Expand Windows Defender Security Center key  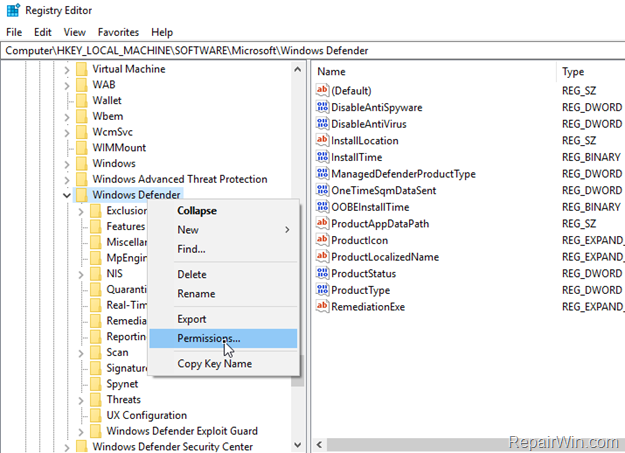point(67,448)
